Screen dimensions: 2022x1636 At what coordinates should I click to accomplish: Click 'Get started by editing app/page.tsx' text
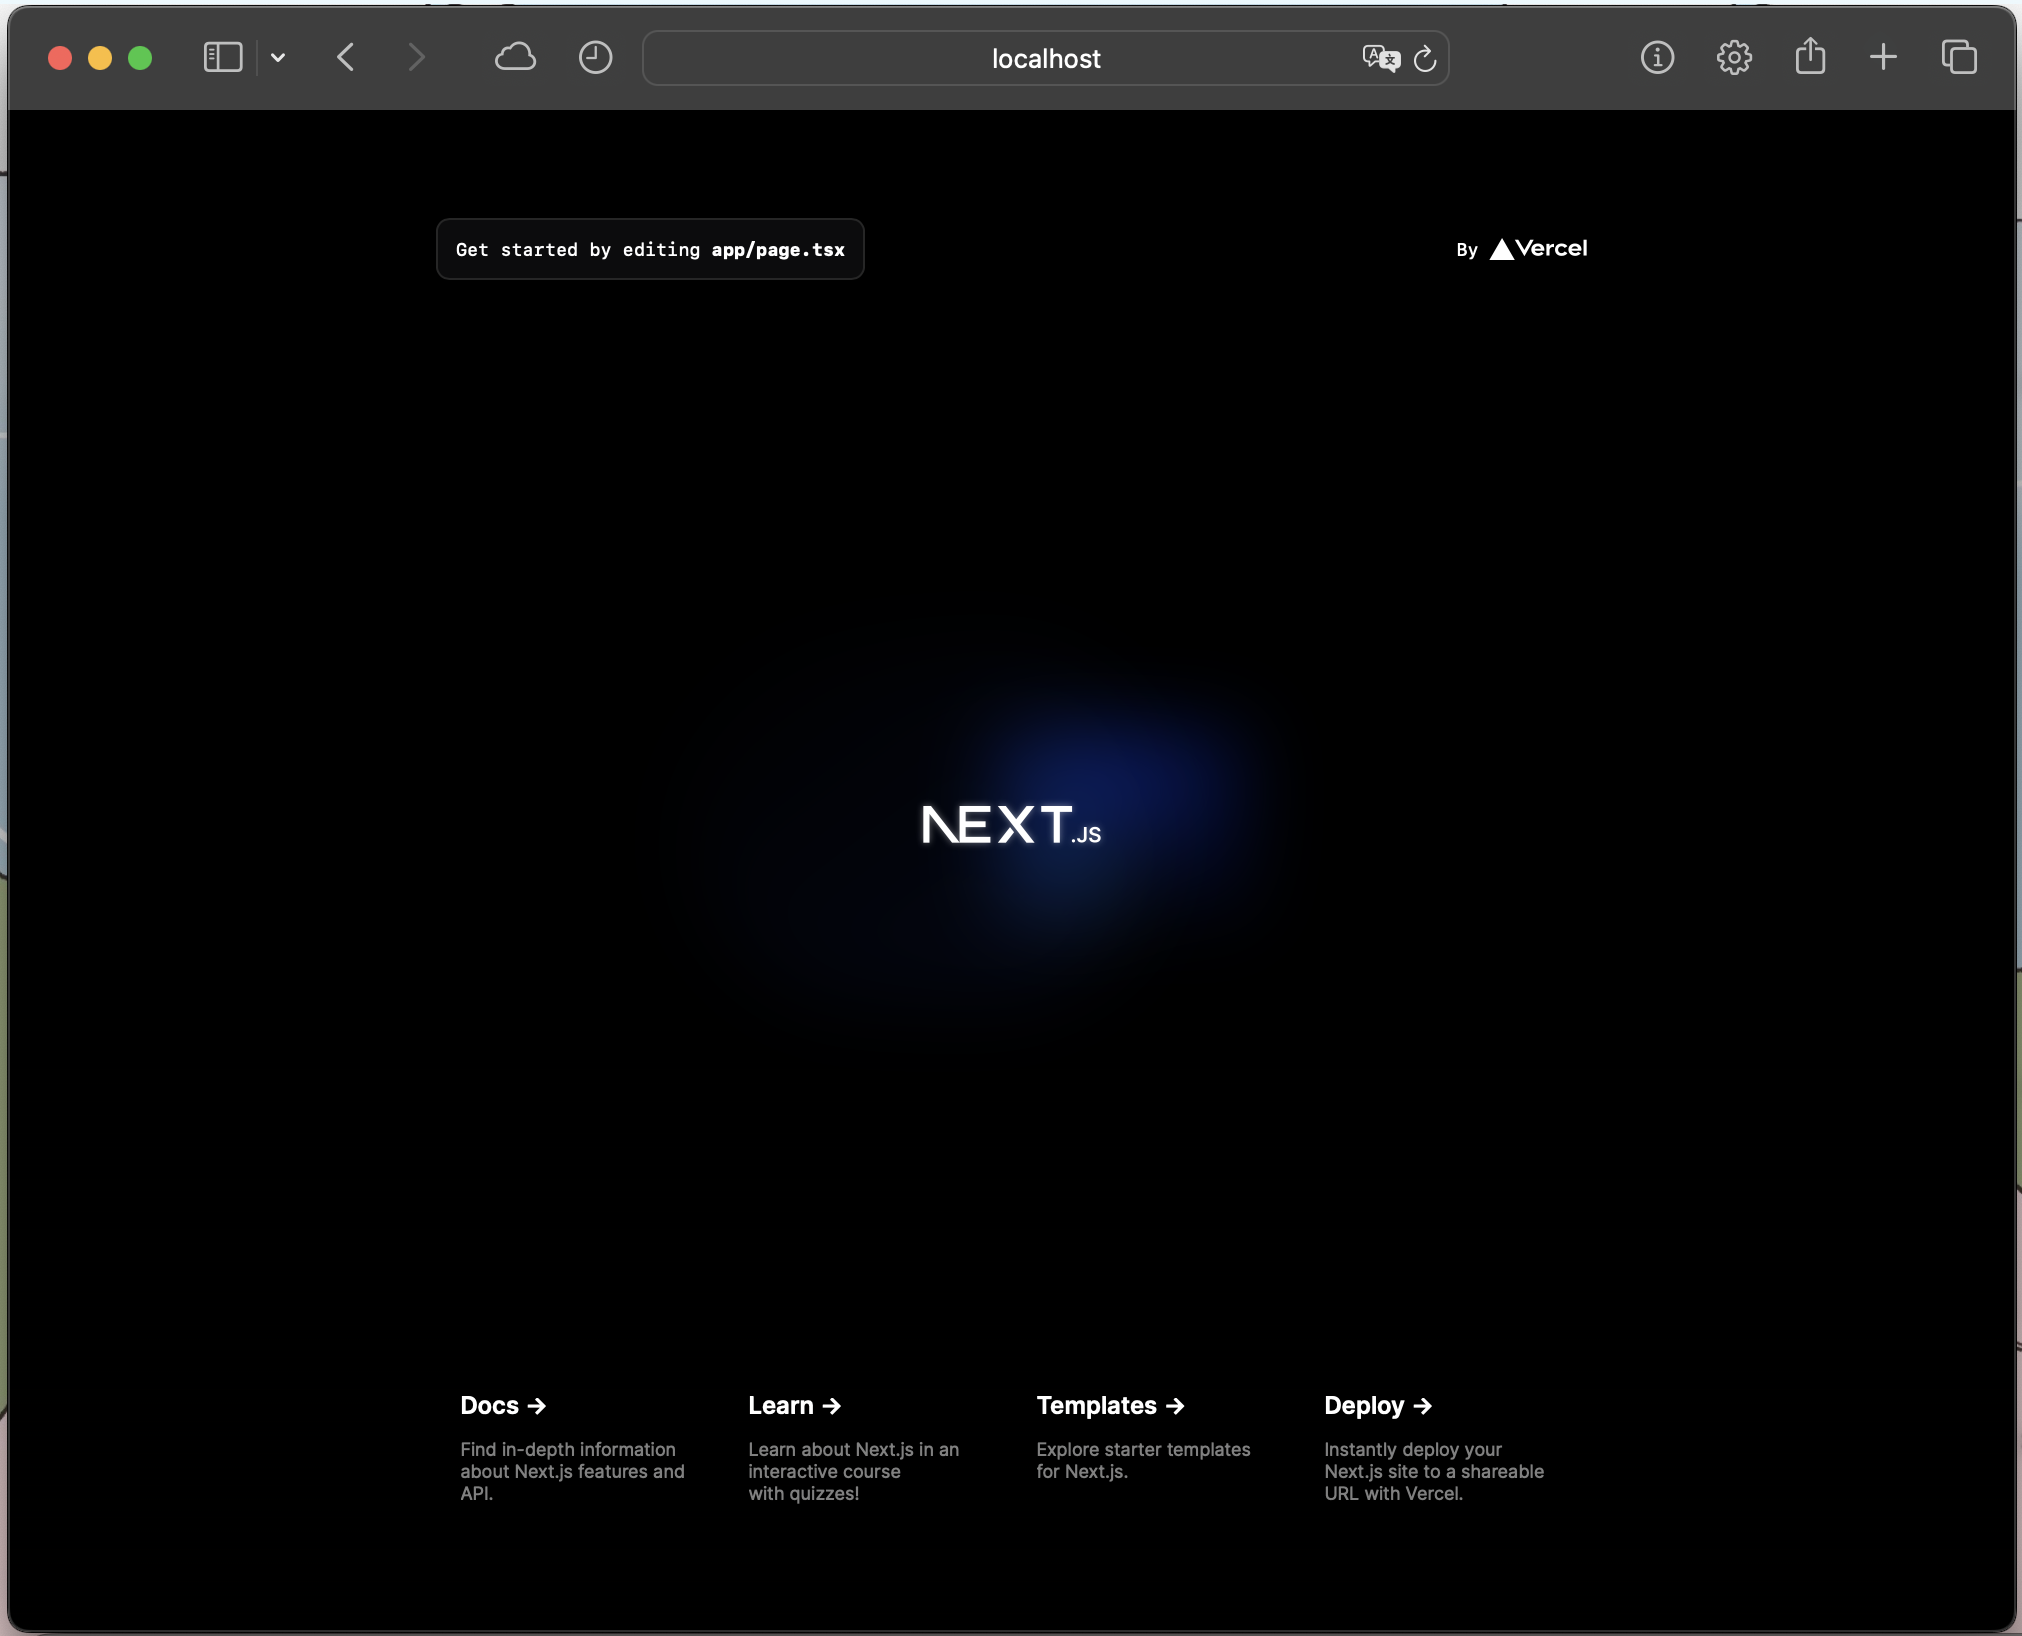(650, 250)
